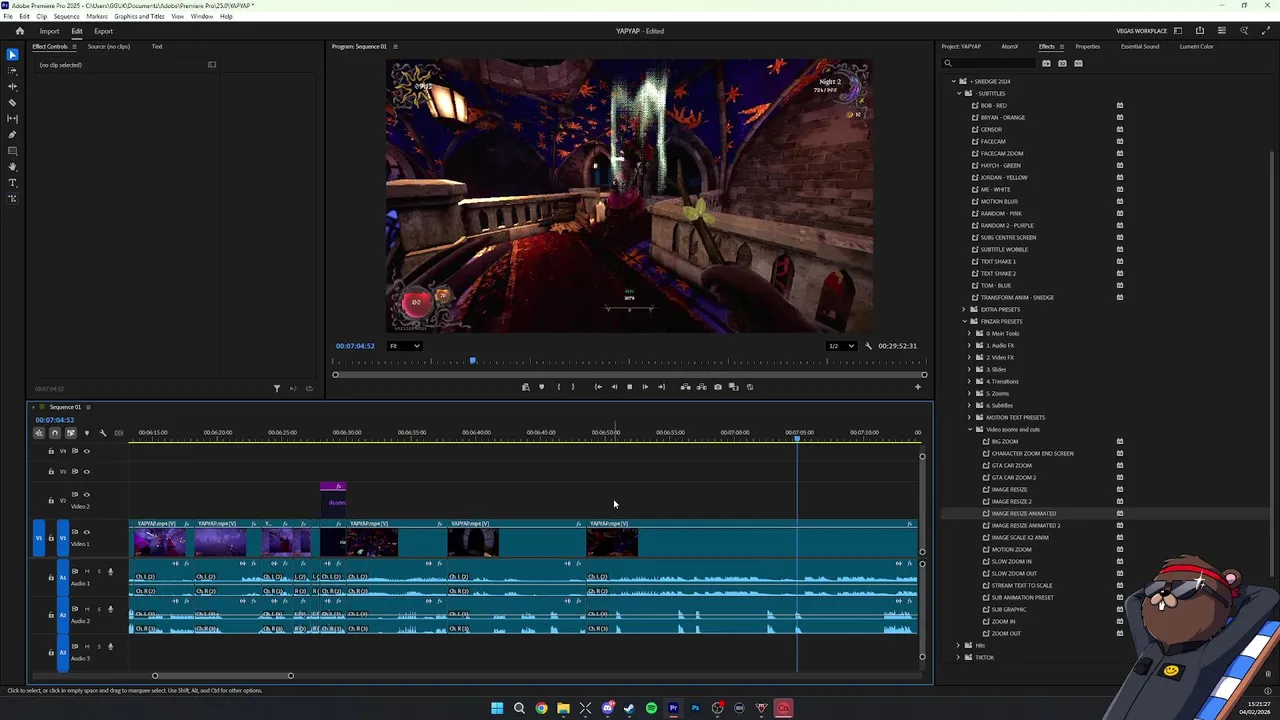This screenshot has height=720, width=1280.
Task: Open Timeline Display Settings wrench
Action: point(102,433)
